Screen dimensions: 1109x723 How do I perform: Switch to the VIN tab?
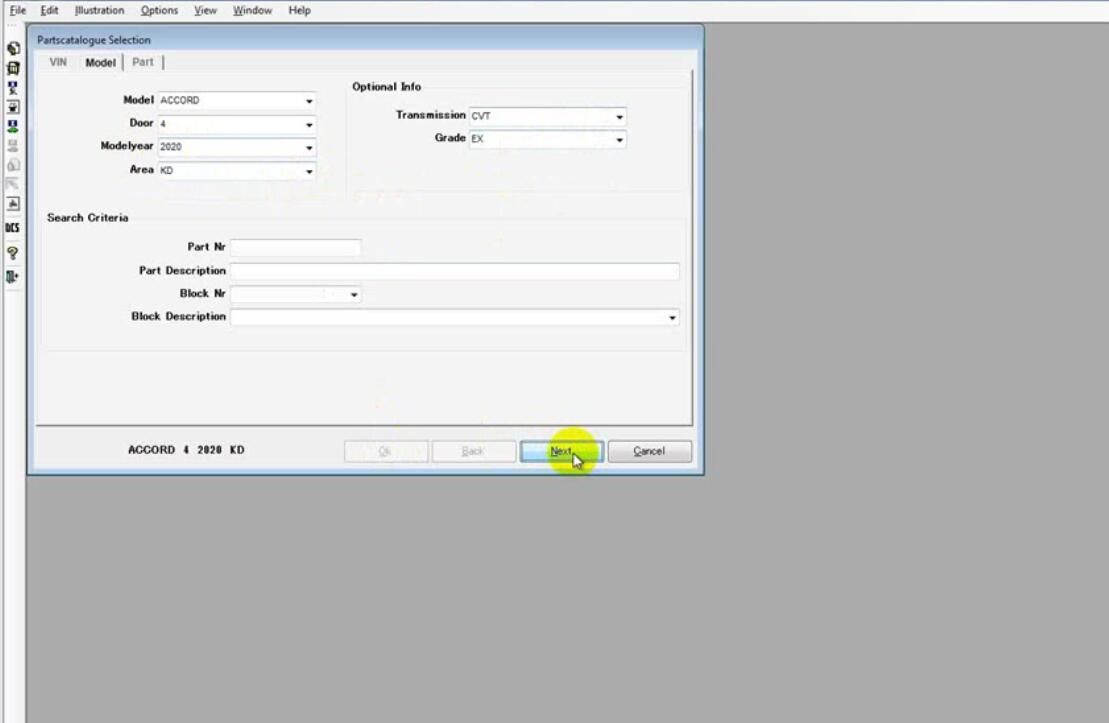pos(57,61)
